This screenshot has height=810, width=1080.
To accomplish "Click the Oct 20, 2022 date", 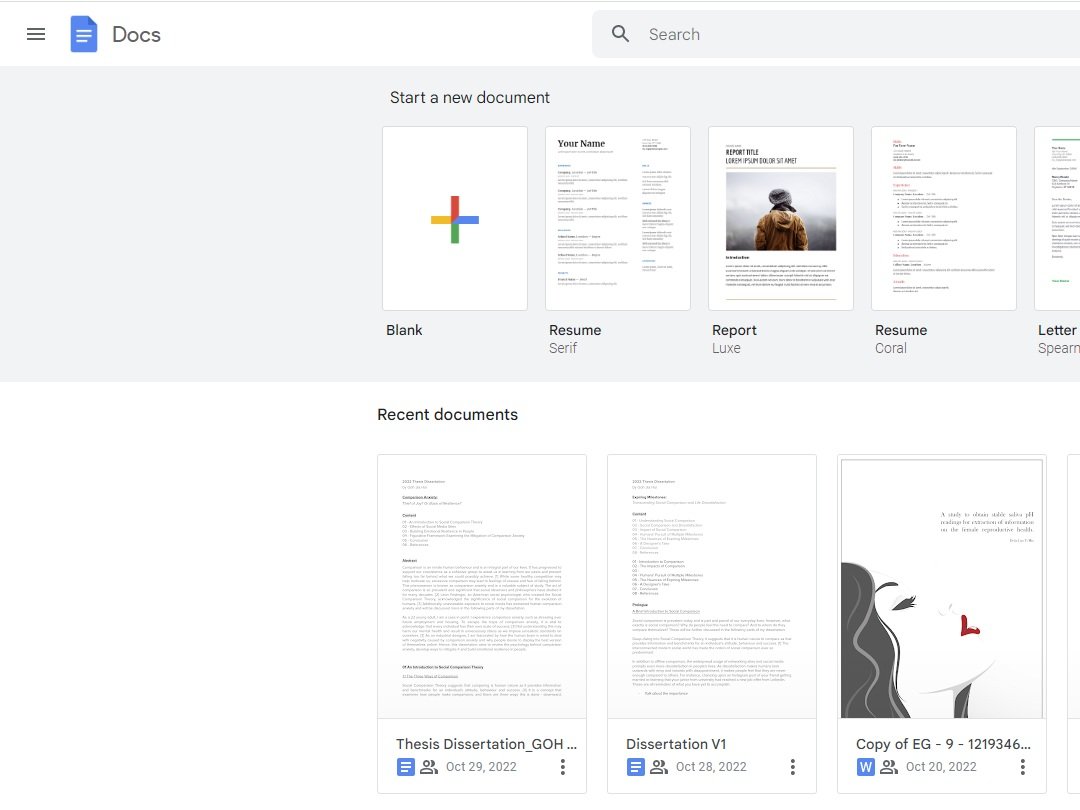I will pyautogui.click(x=941, y=767).
